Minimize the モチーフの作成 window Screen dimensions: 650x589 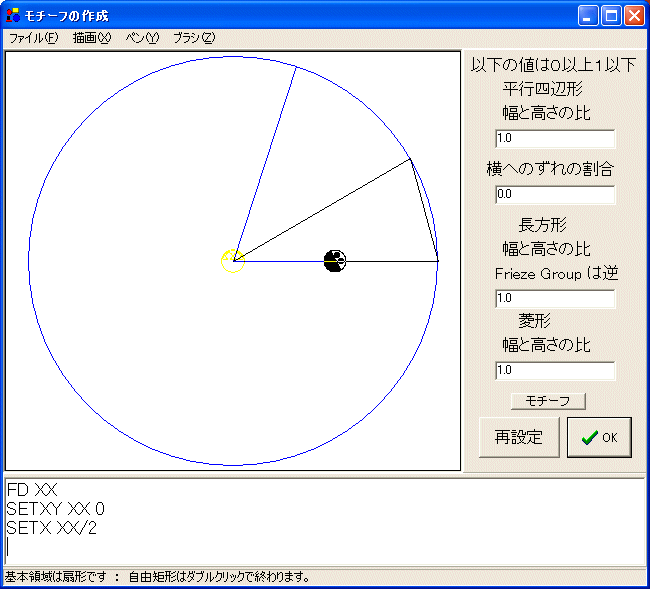pos(588,16)
